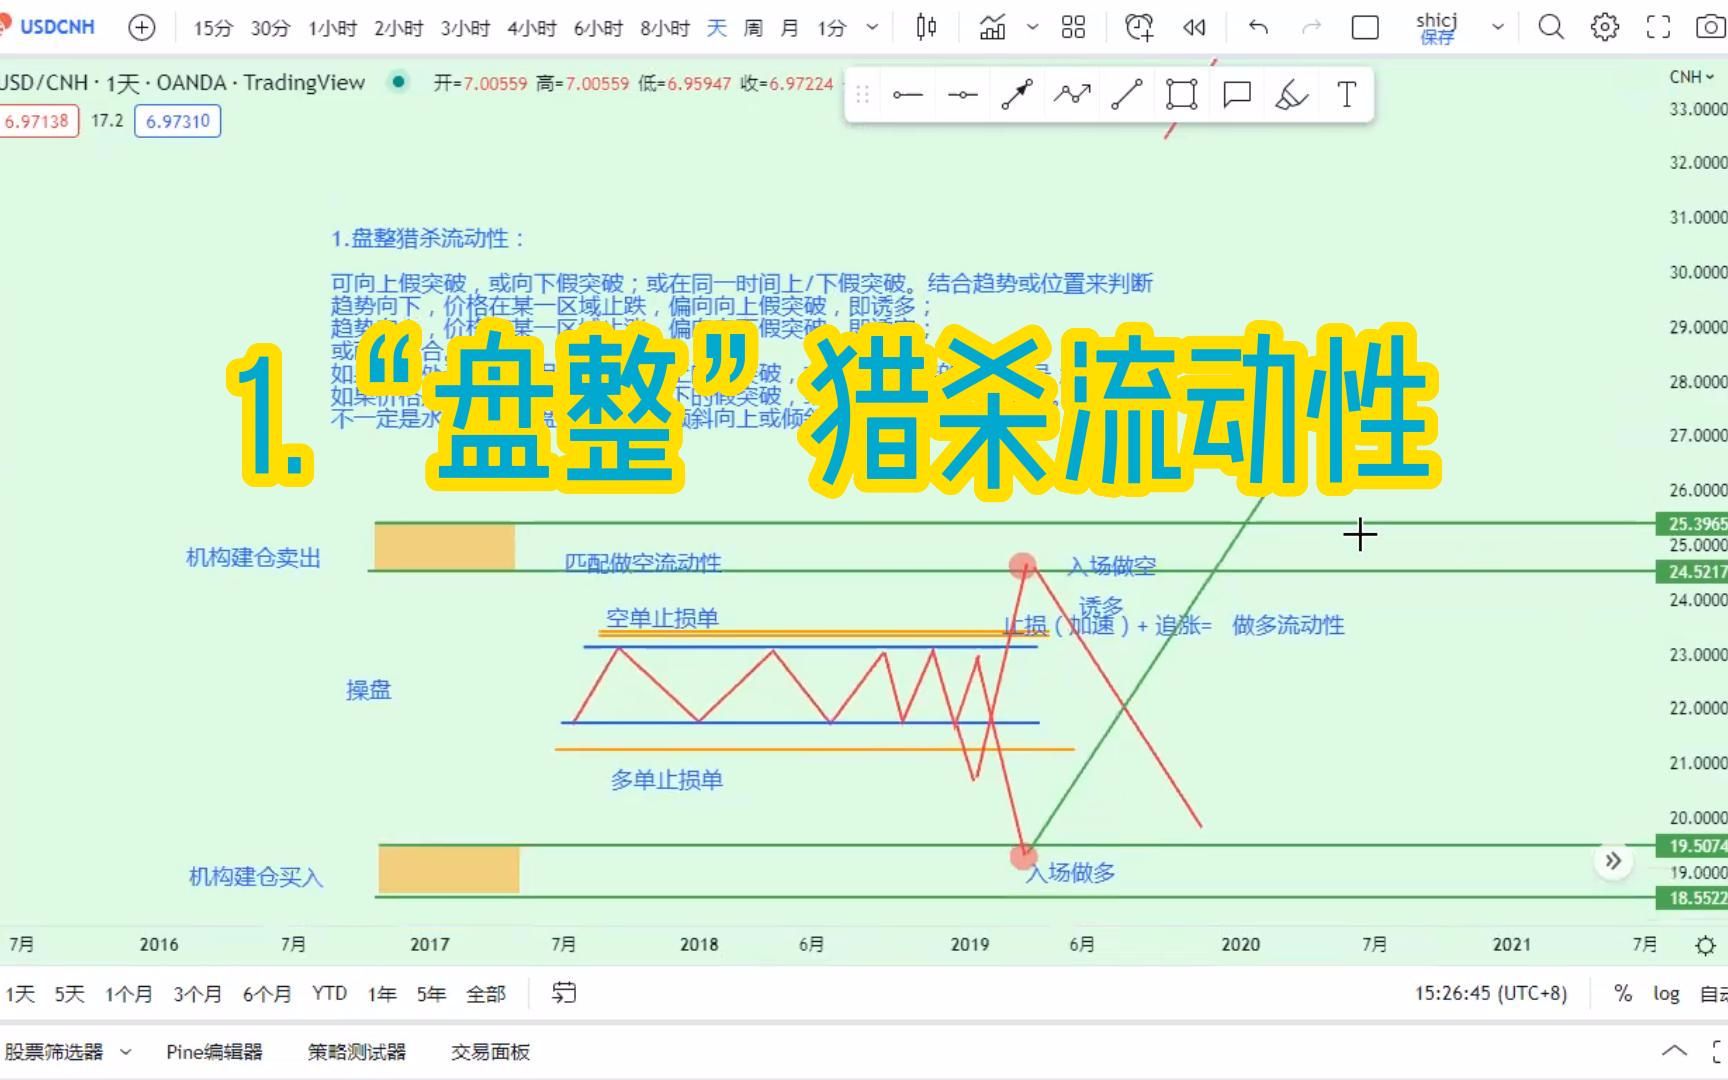This screenshot has height=1080, width=1728.
Task: Switch to 策略测试器 tab
Action: (x=356, y=1051)
